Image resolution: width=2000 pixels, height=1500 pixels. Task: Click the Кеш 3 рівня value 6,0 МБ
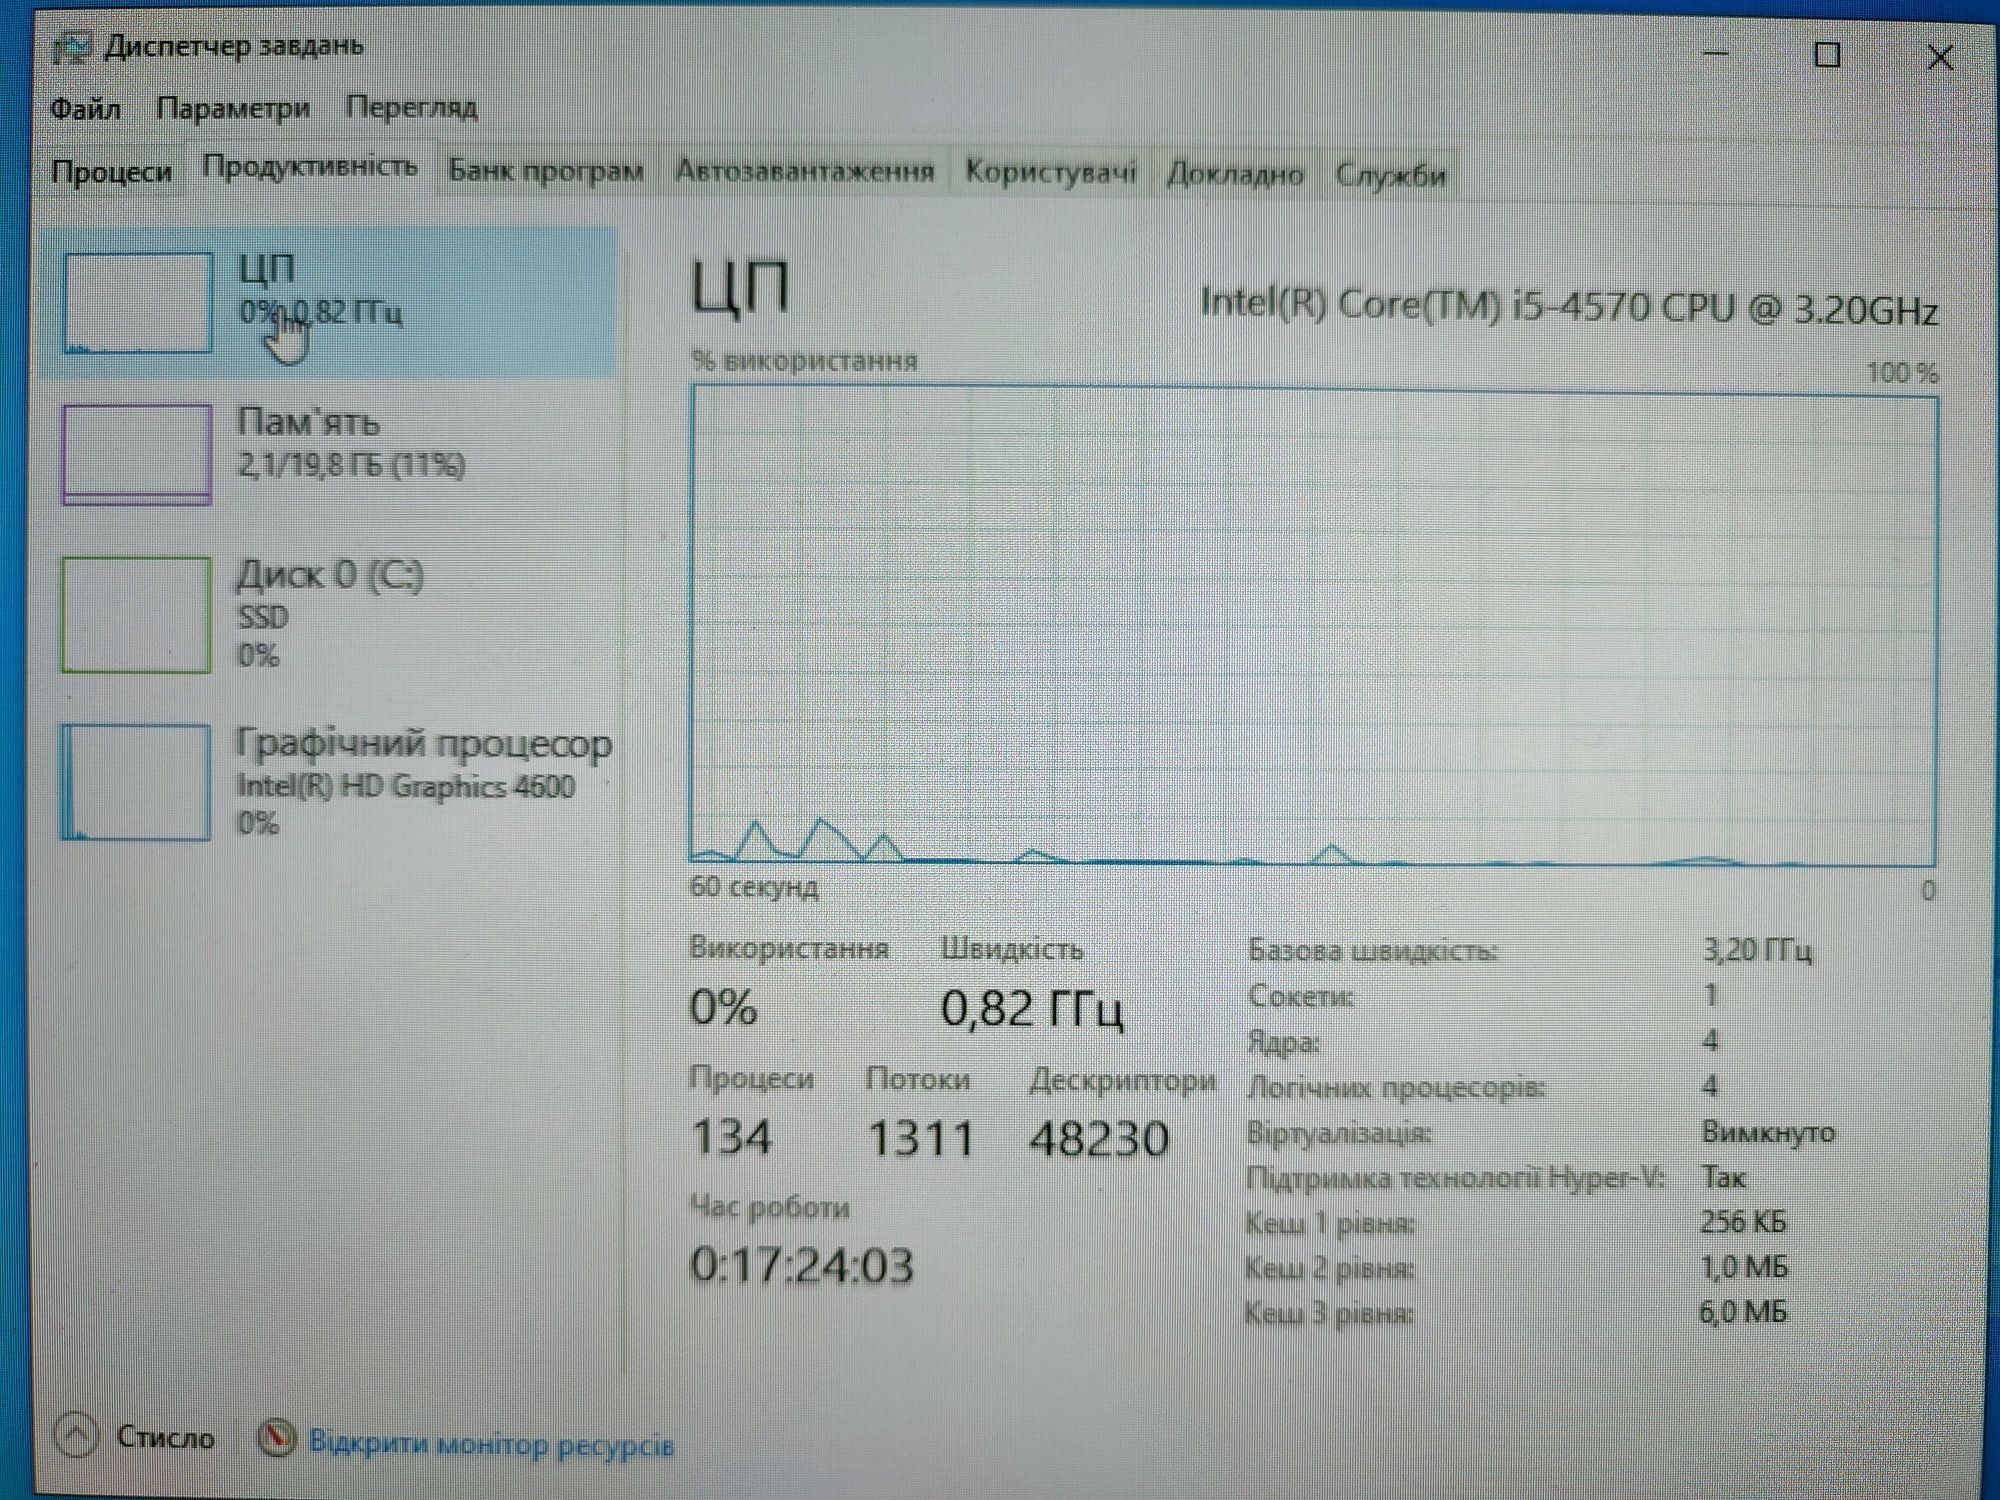(1743, 1311)
